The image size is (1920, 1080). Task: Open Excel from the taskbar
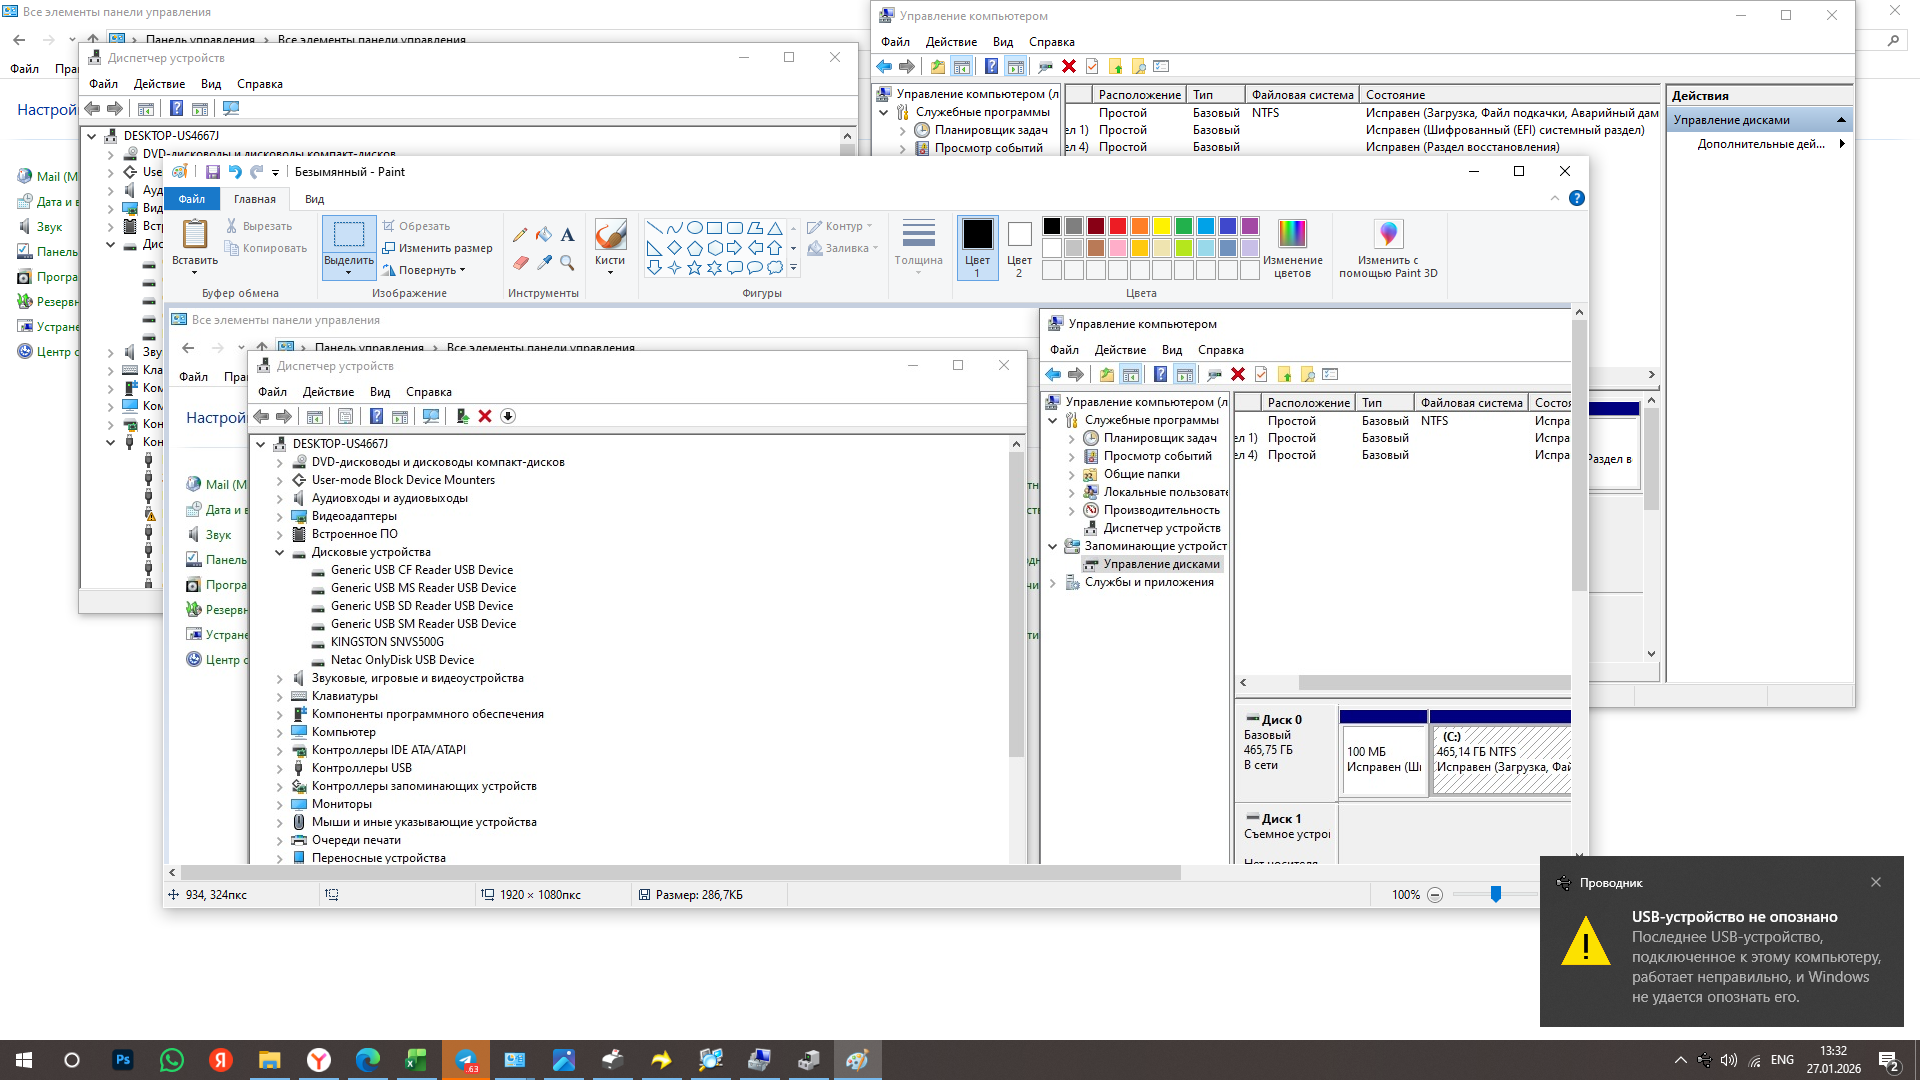coord(416,1060)
